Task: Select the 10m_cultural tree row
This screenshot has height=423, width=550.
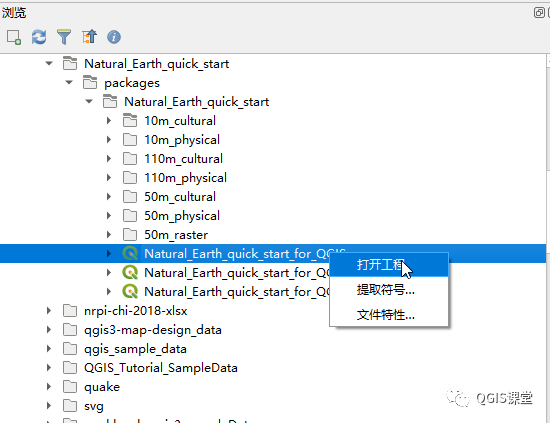Action: (273, 121)
